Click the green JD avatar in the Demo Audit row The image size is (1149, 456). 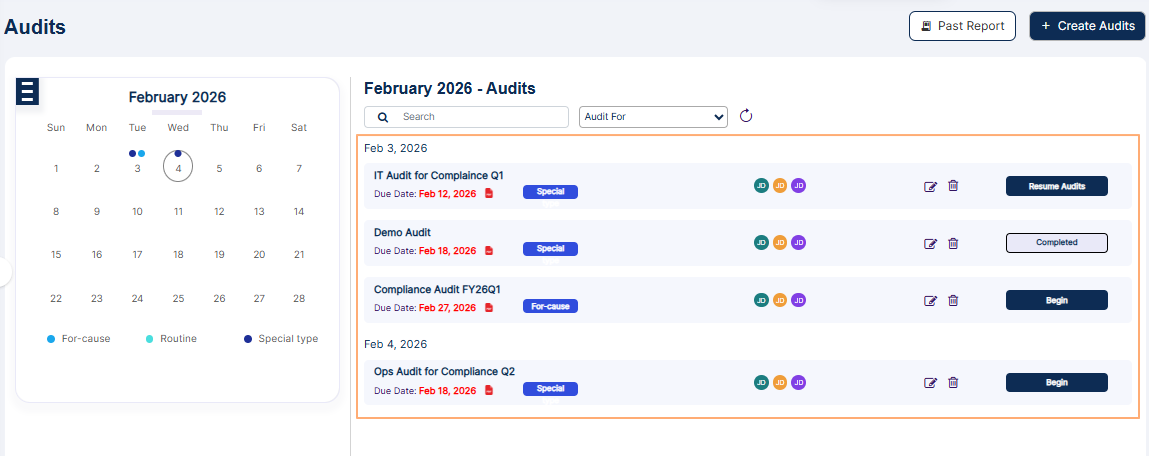pyautogui.click(x=761, y=243)
